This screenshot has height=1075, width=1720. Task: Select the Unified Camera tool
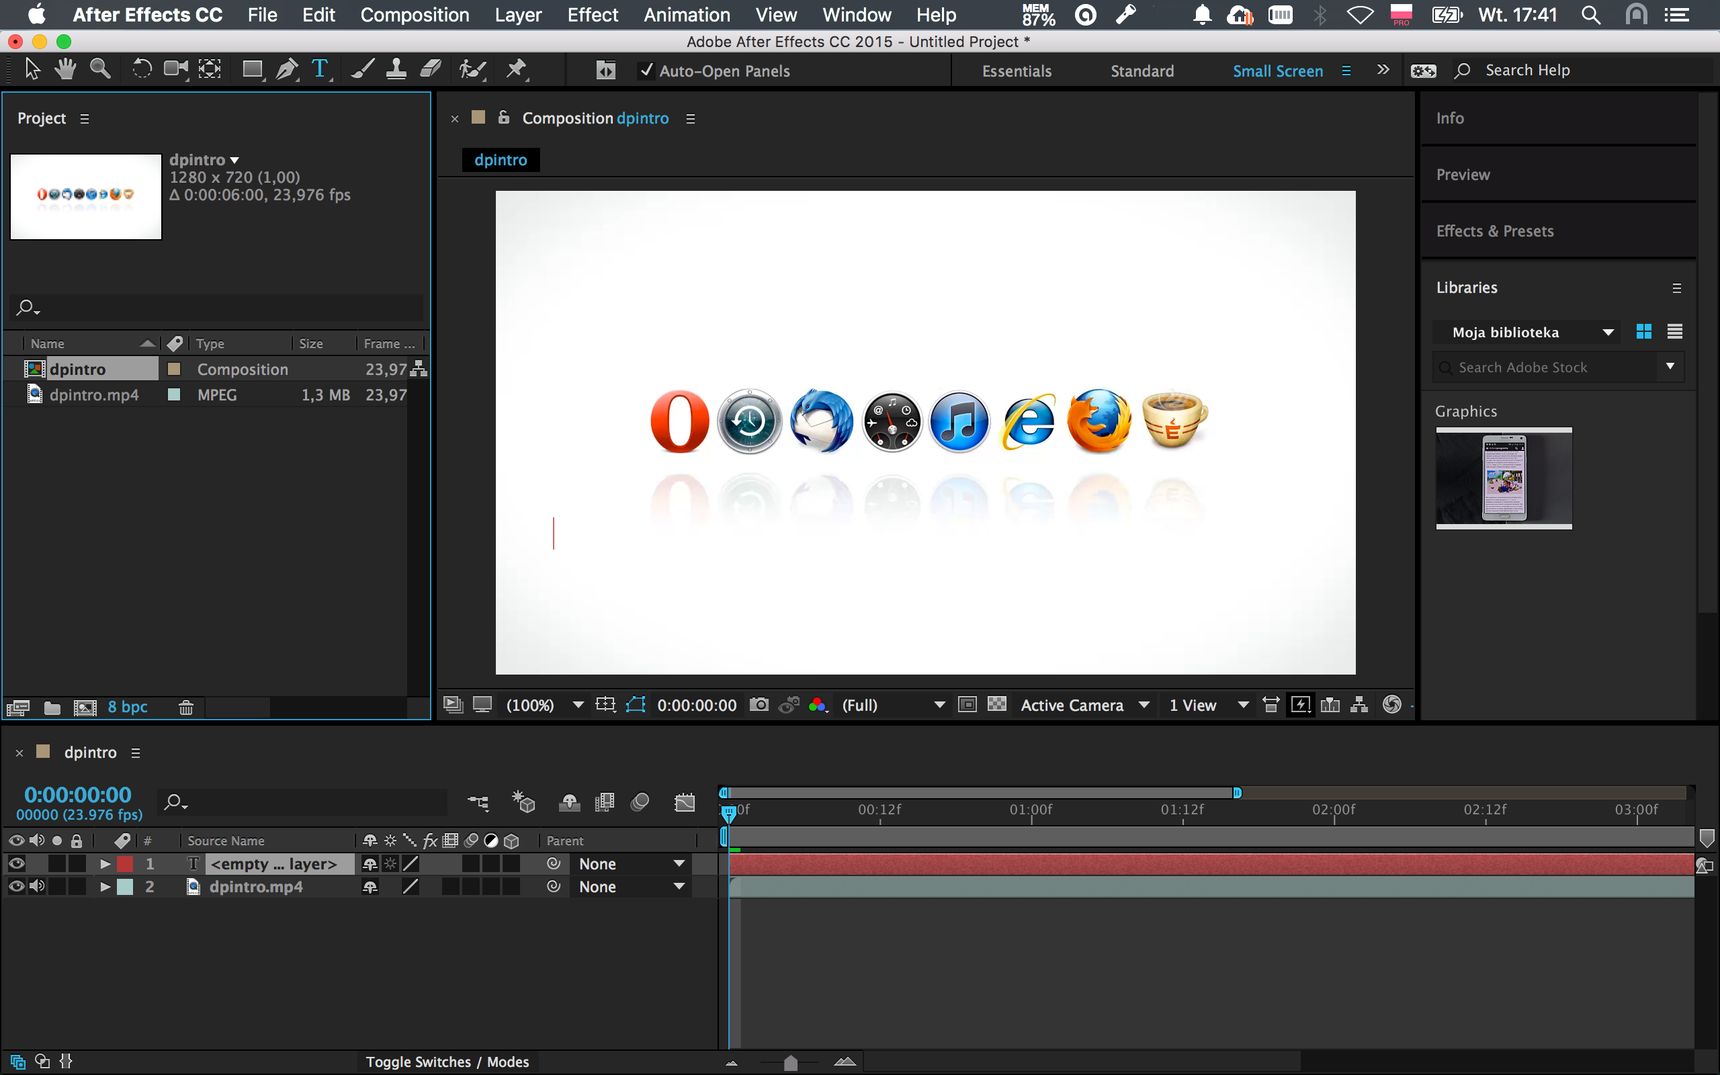[x=176, y=69]
